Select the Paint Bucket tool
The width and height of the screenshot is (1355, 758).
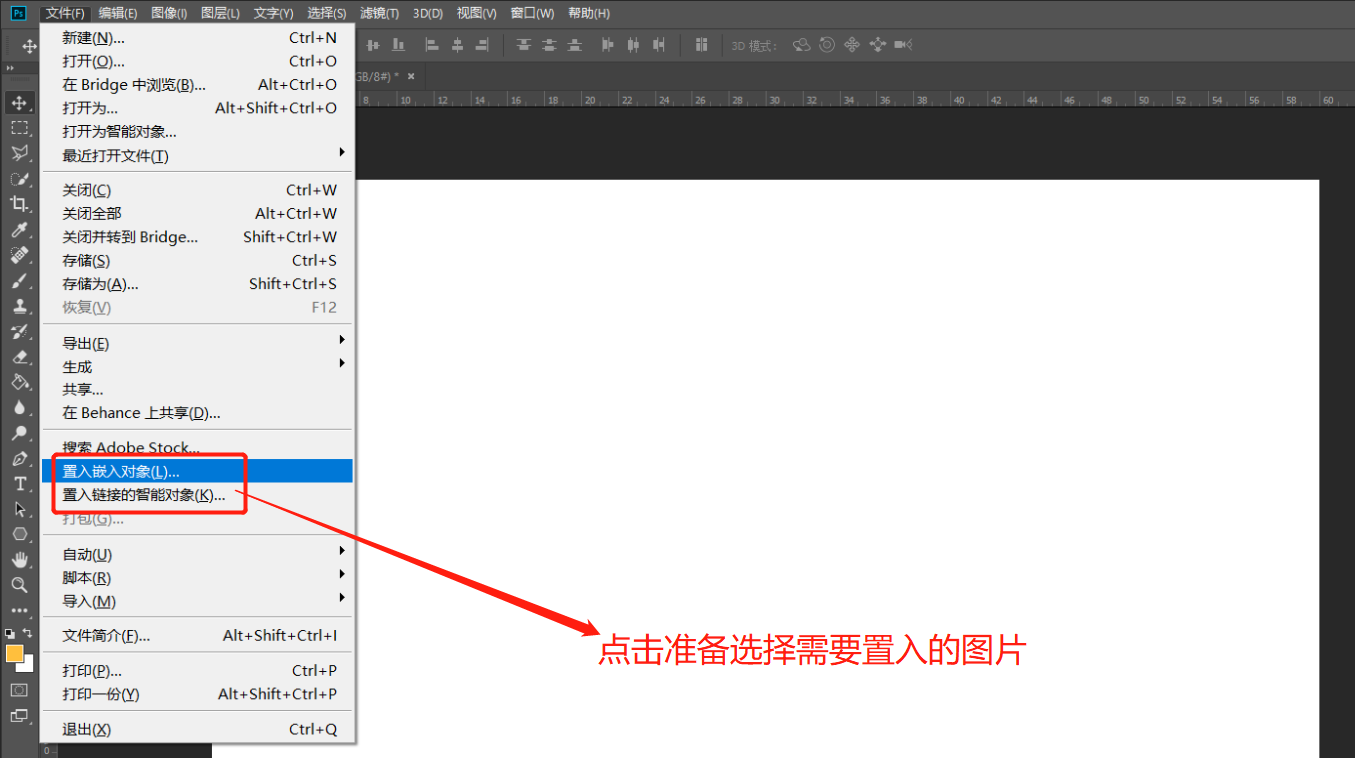coord(19,382)
